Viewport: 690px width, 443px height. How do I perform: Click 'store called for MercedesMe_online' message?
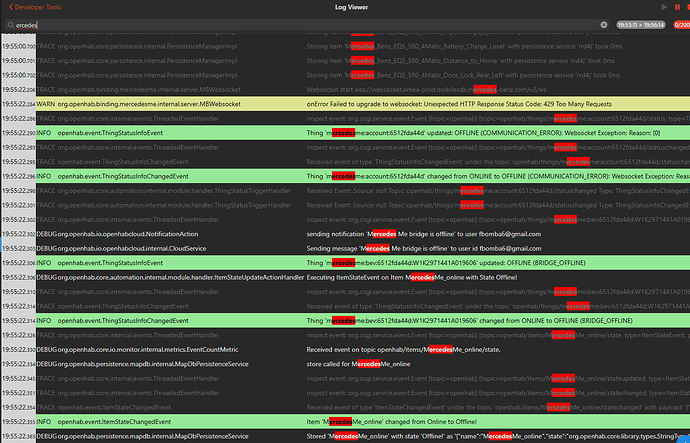[359, 364]
